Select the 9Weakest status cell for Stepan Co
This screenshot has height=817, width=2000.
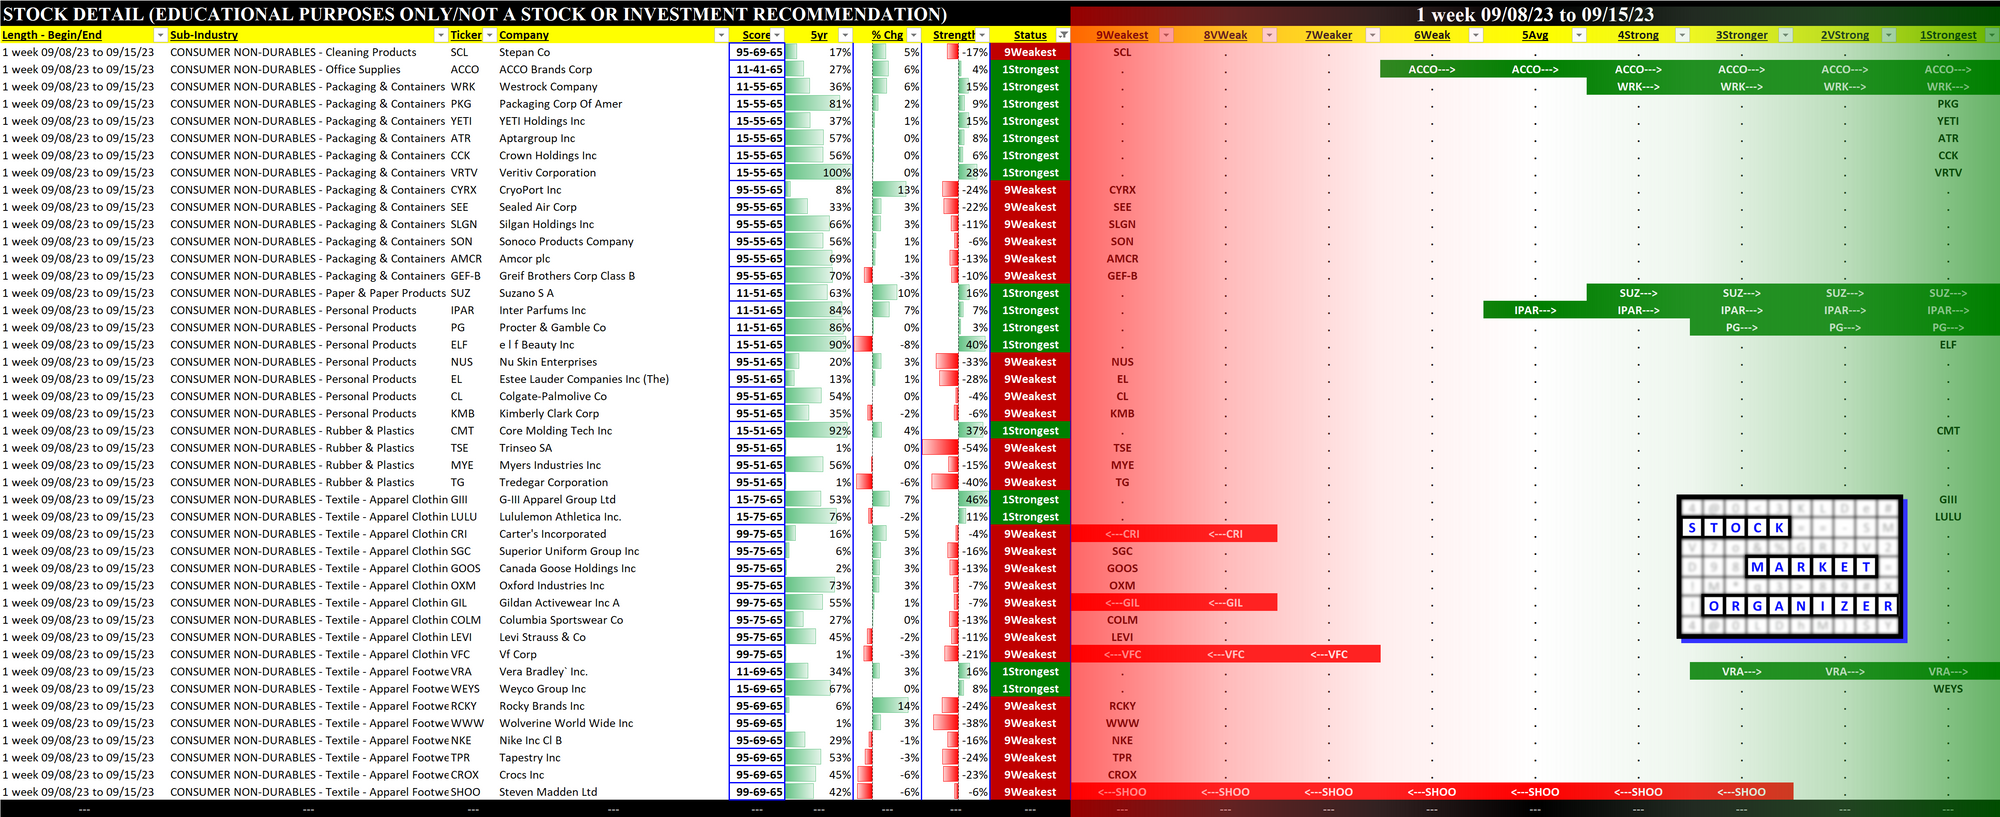1030,52
